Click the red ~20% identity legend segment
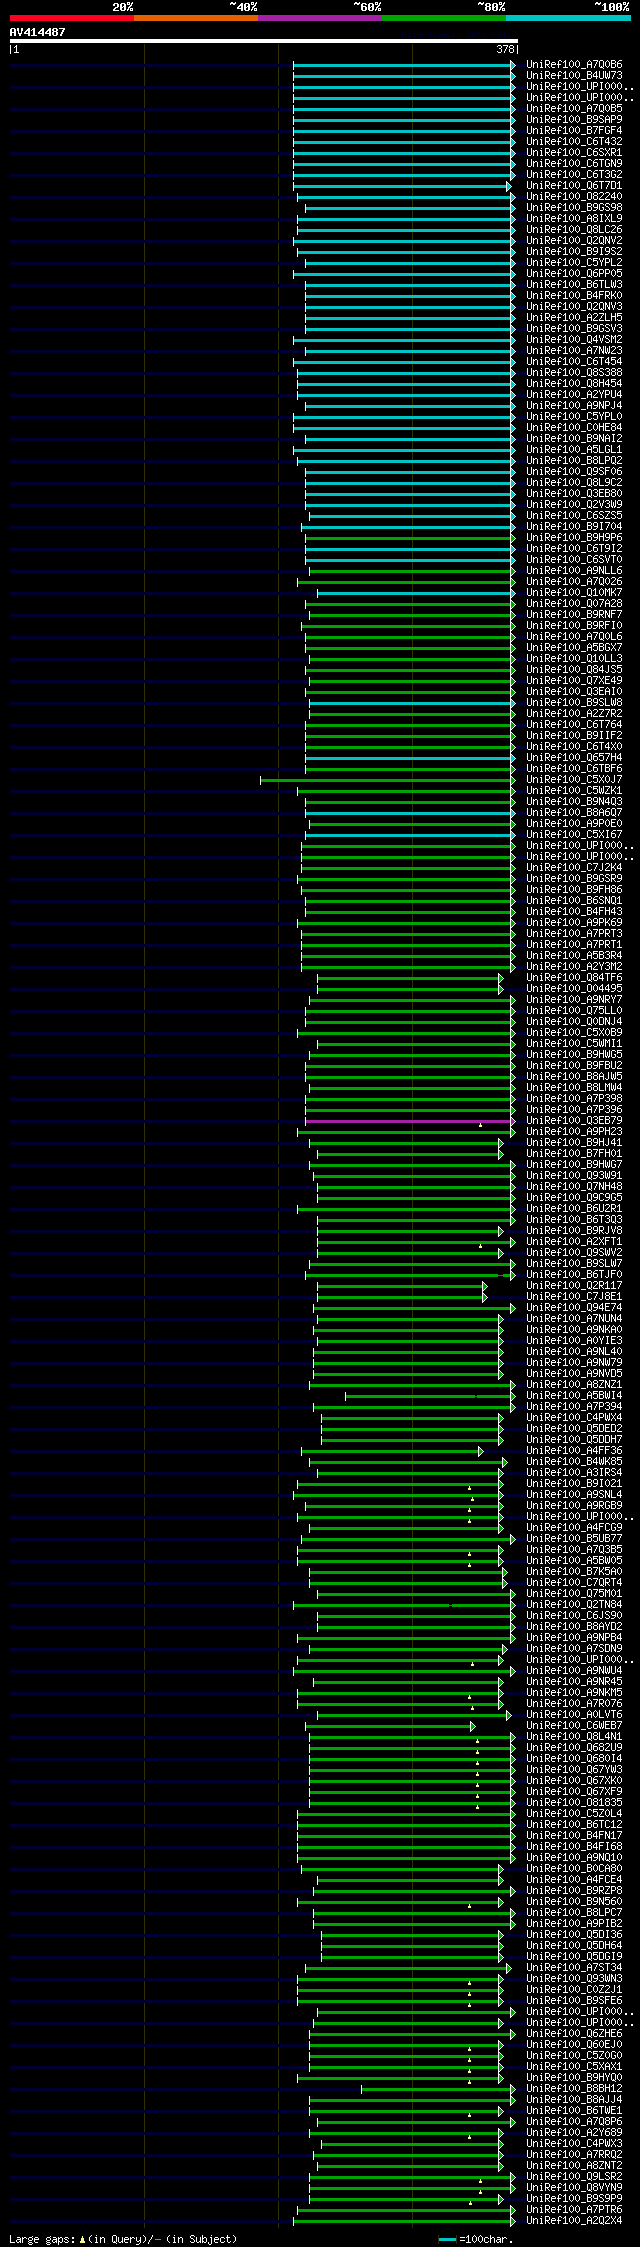This screenshot has width=640, height=2247. click(x=72, y=18)
